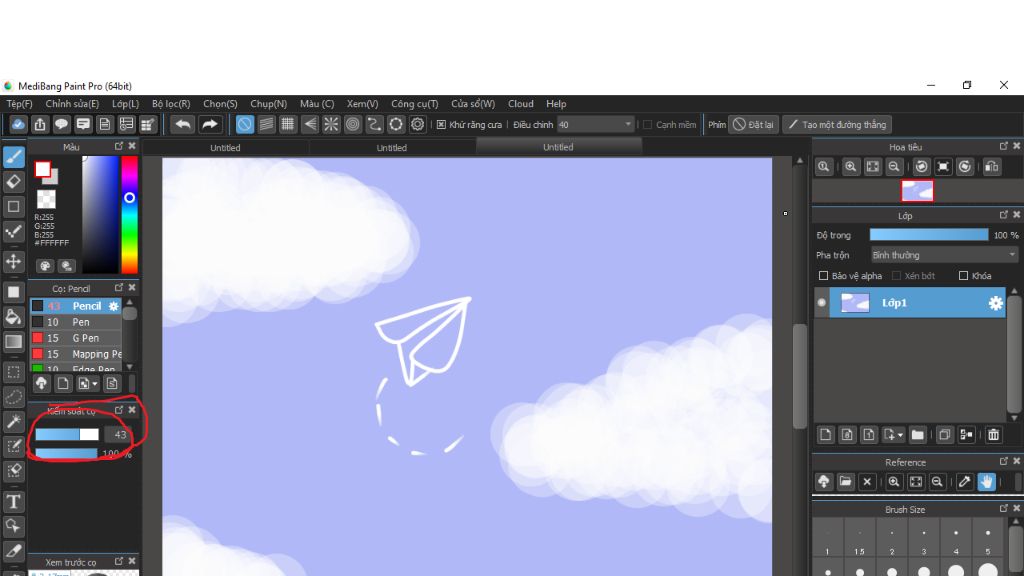Enable the Bảo vệ alpha checkbox
This screenshot has width=1024, height=576.
coord(823,276)
